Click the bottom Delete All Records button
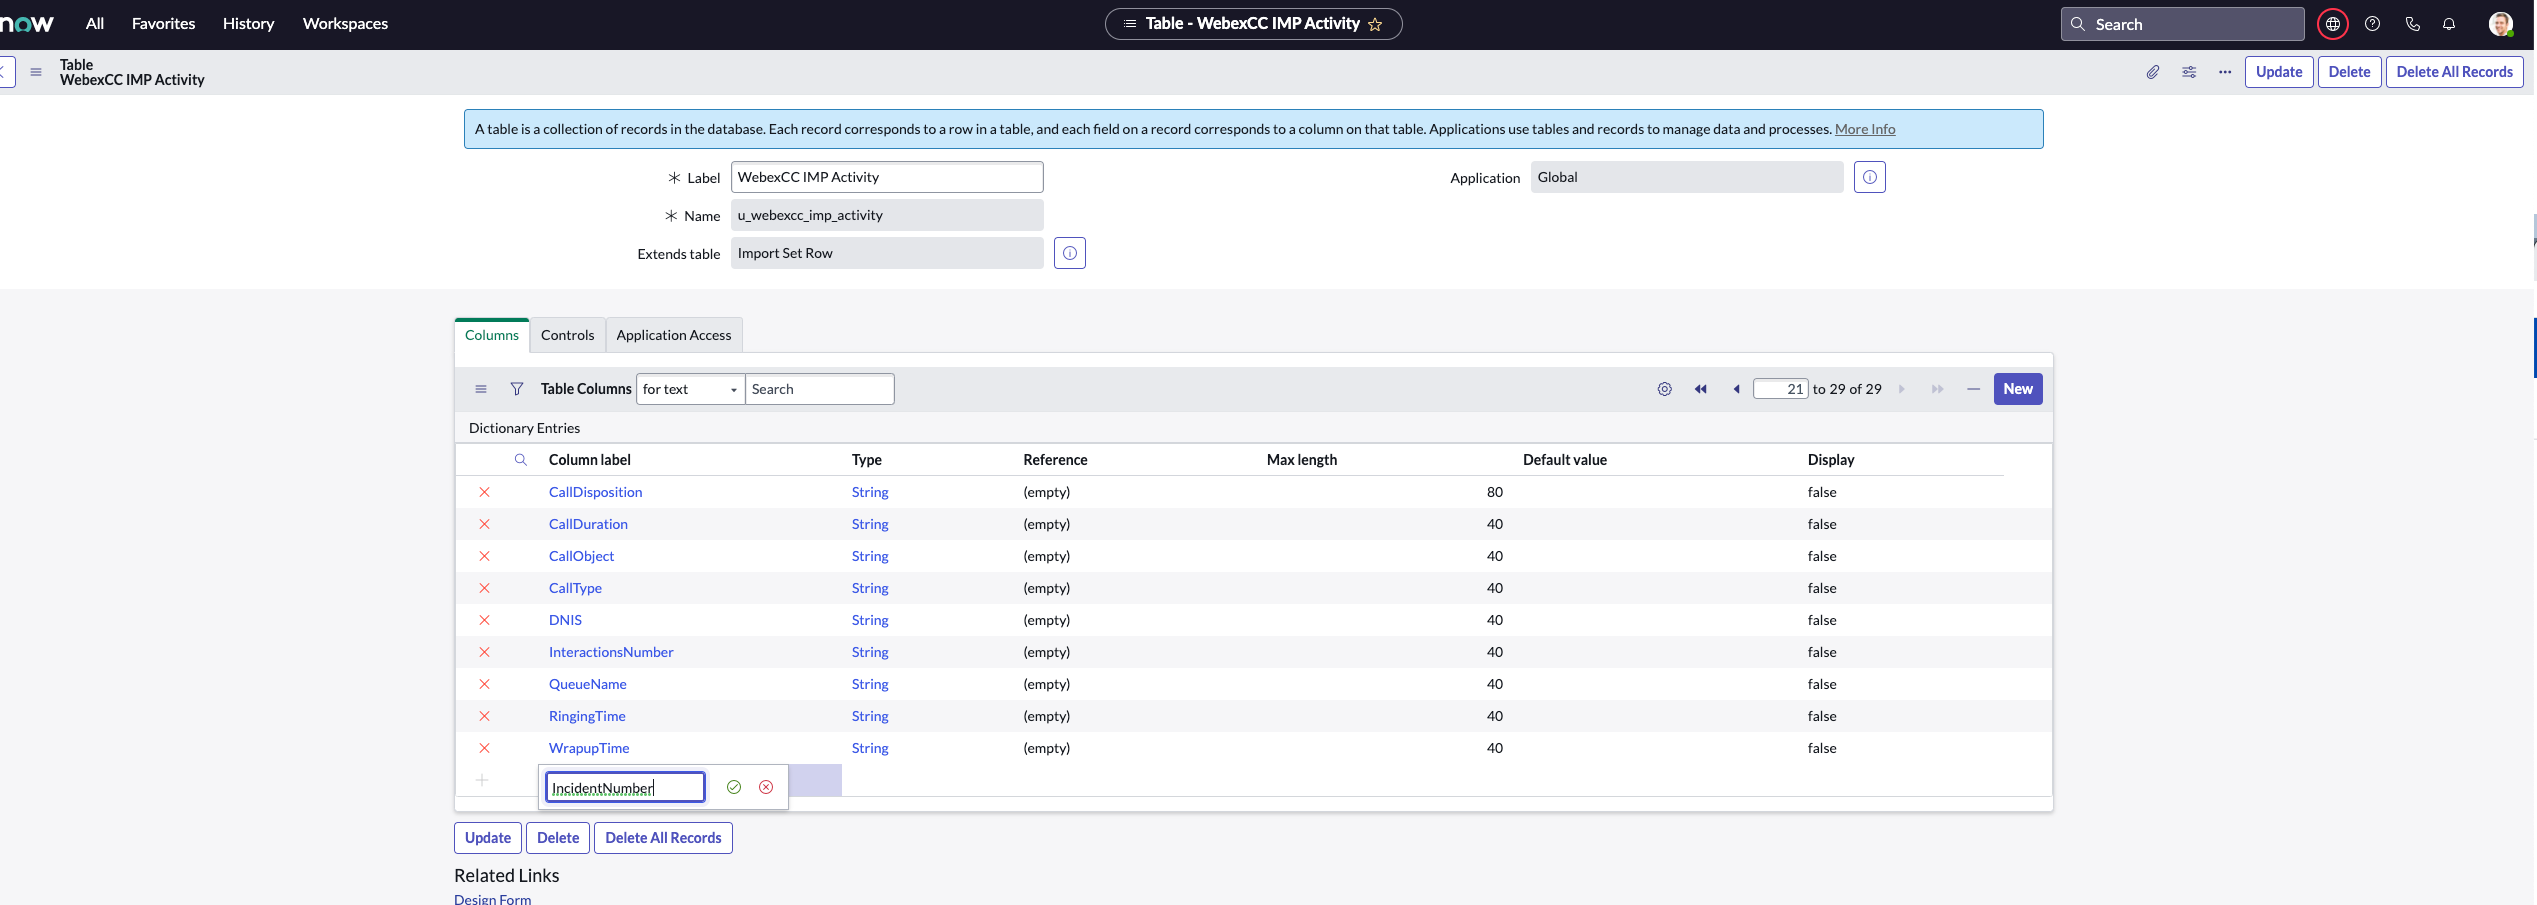 663,838
